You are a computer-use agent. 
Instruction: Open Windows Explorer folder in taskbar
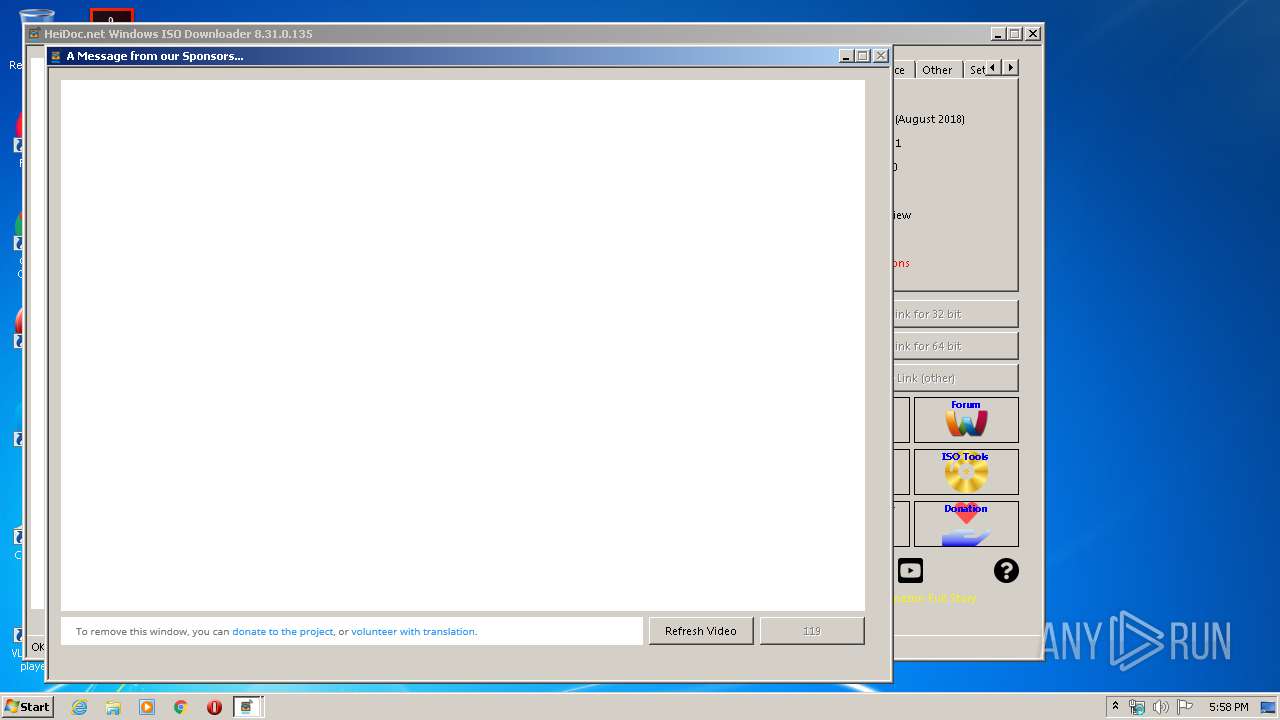point(113,707)
